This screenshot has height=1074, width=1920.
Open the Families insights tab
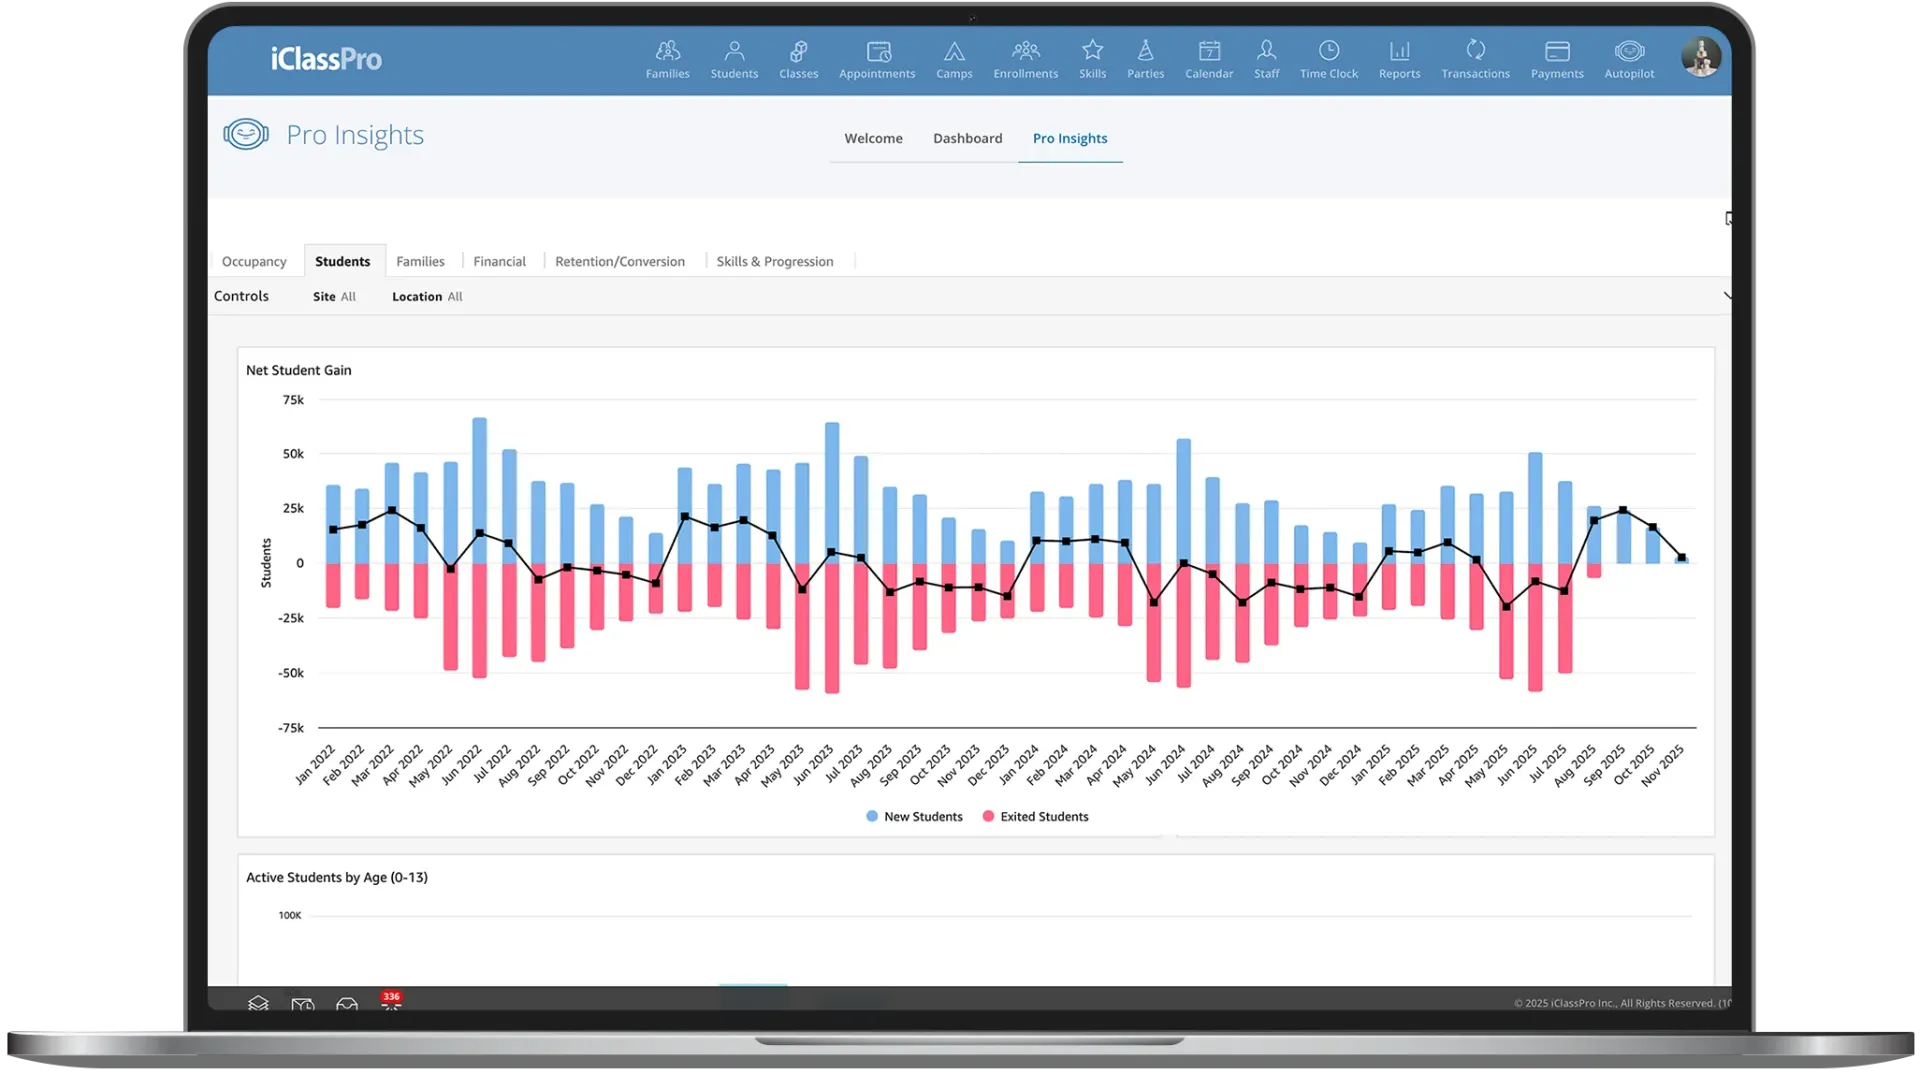tap(420, 261)
